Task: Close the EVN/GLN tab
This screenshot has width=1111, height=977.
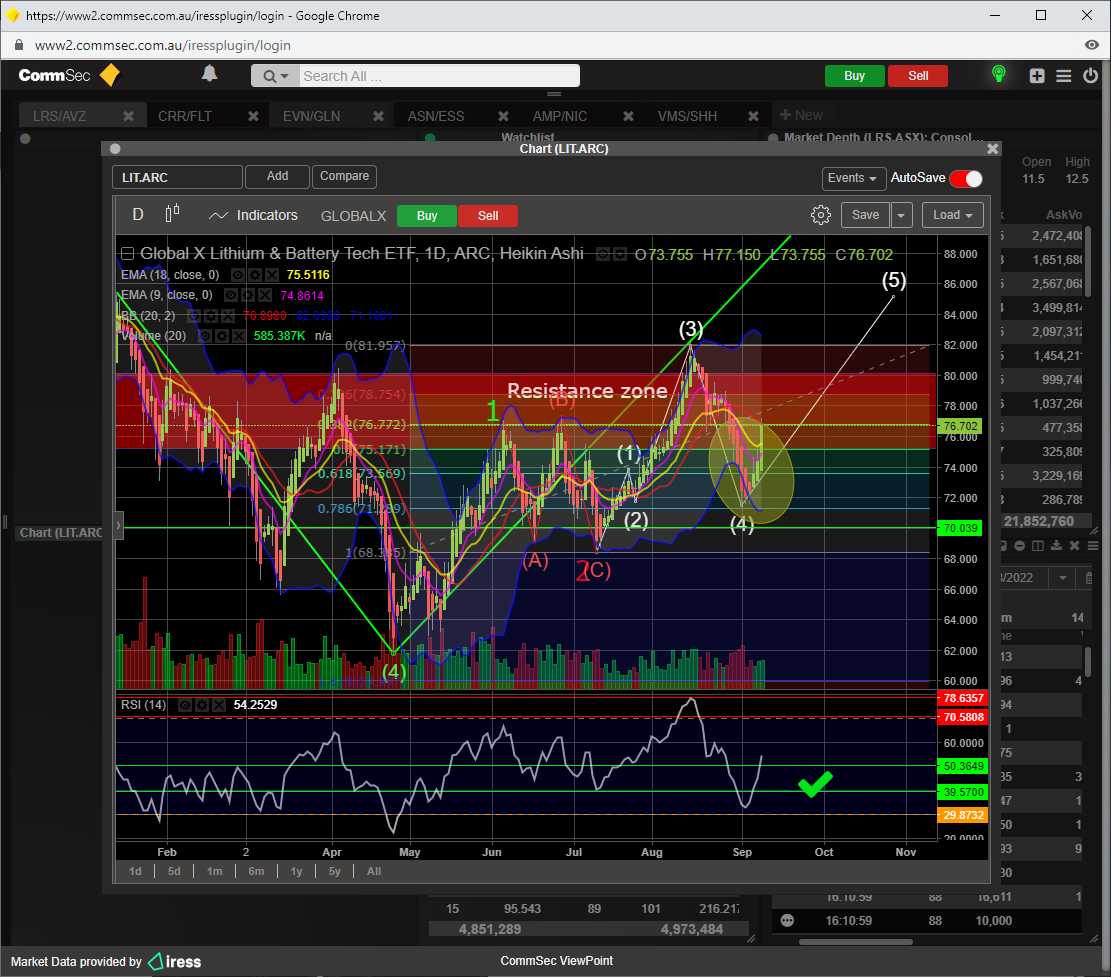Action: [378, 116]
